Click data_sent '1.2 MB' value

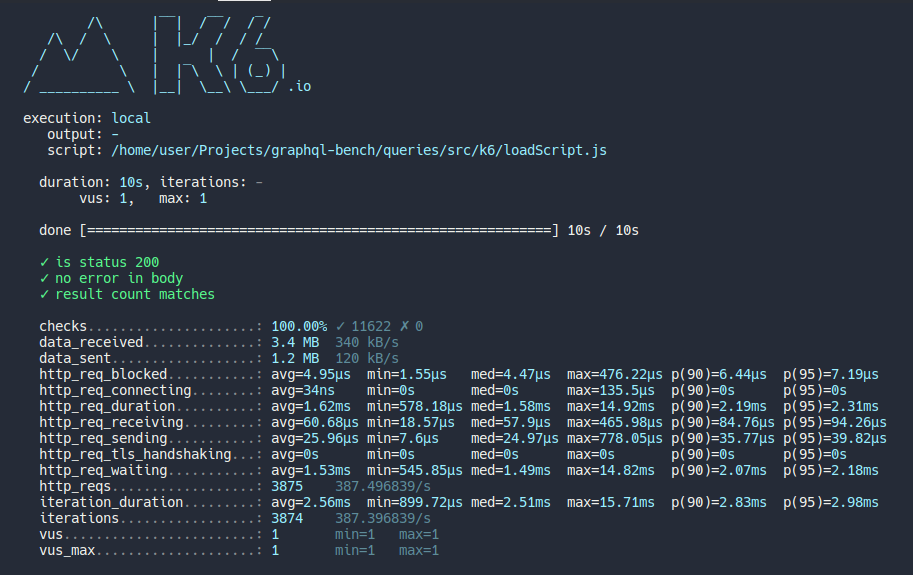point(295,359)
